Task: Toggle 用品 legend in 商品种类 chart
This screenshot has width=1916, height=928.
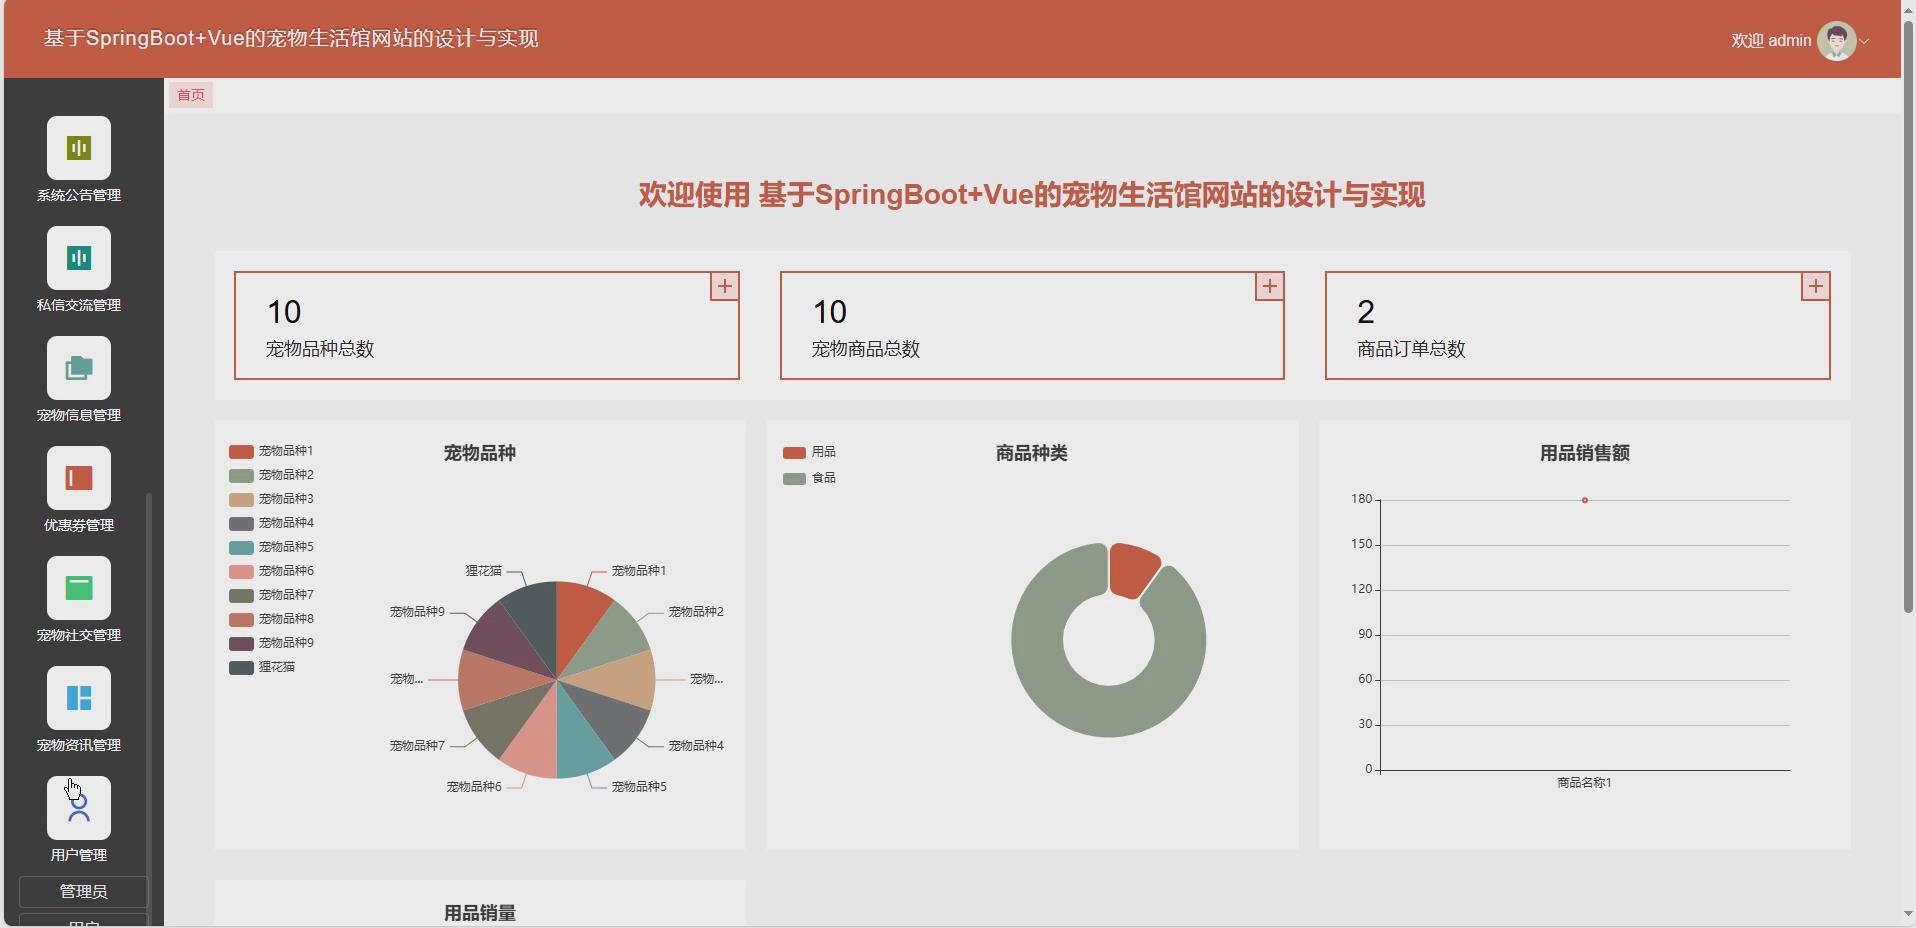Action: (x=809, y=452)
